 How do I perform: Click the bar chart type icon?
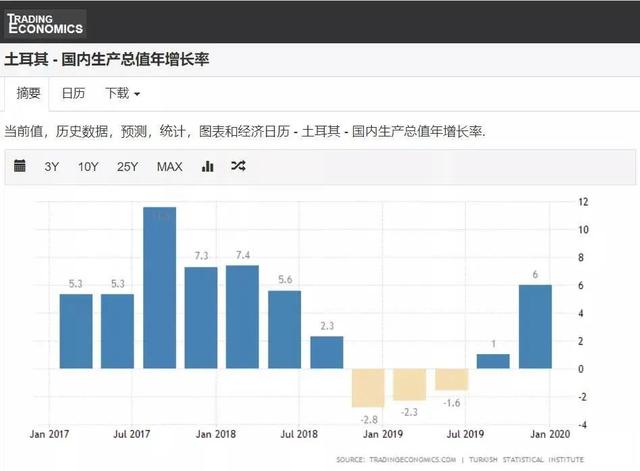click(x=208, y=166)
